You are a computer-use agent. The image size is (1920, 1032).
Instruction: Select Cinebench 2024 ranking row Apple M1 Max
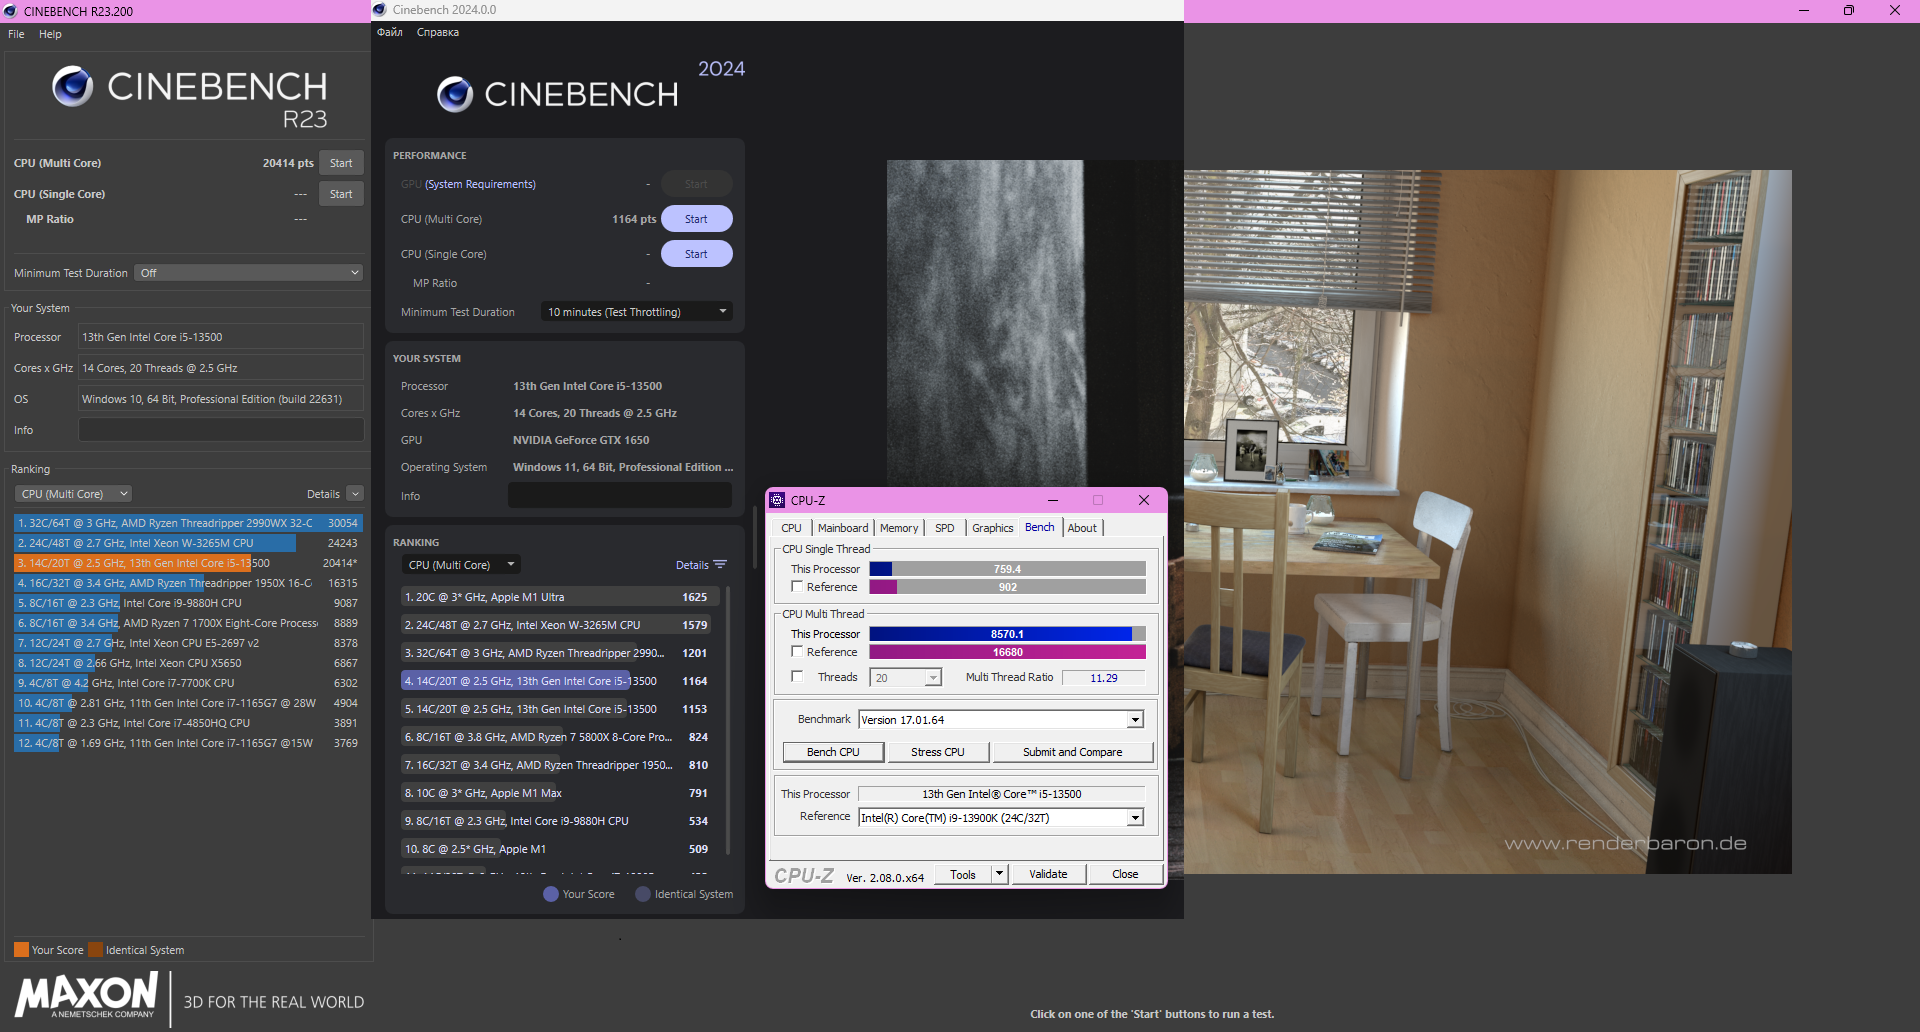point(560,793)
